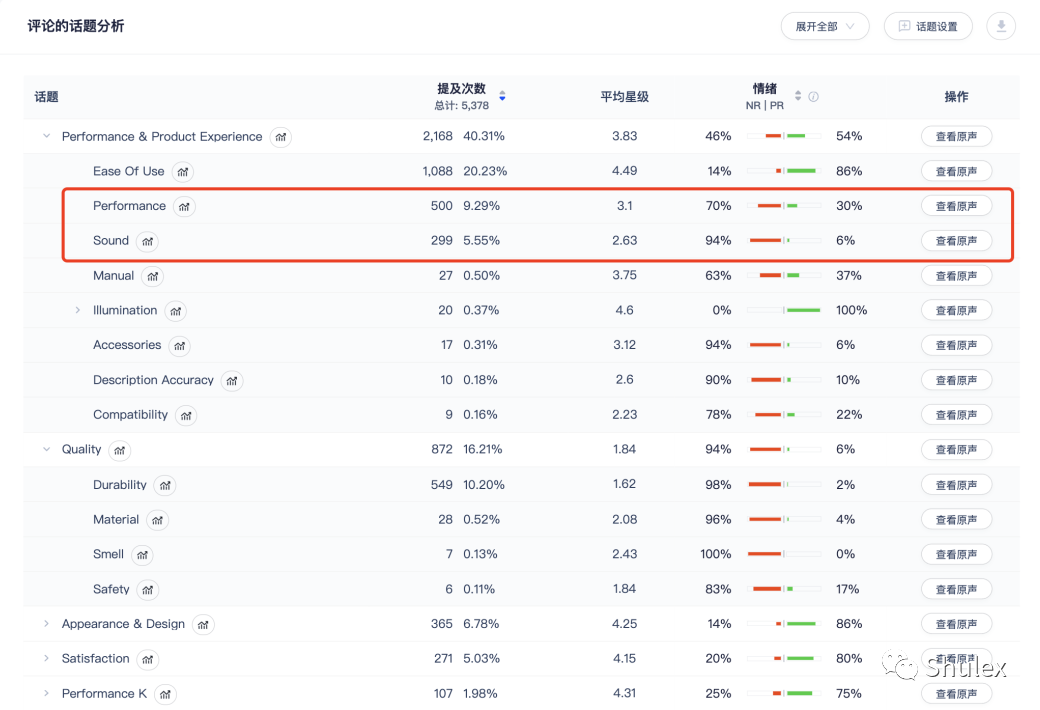The height and width of the screenshot is (710, 1040).
Task: Click 查看原声 in the Quality row
Action: tap(956, 450)
